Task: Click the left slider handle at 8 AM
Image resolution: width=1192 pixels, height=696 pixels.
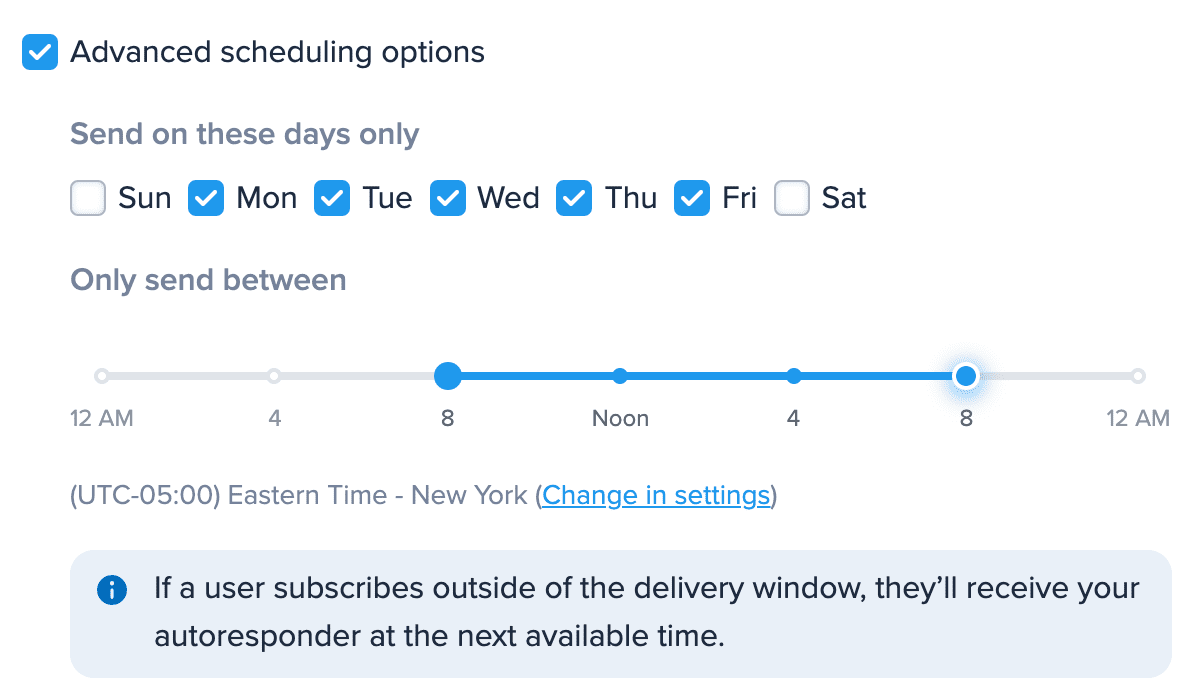Action: point(447,375)
